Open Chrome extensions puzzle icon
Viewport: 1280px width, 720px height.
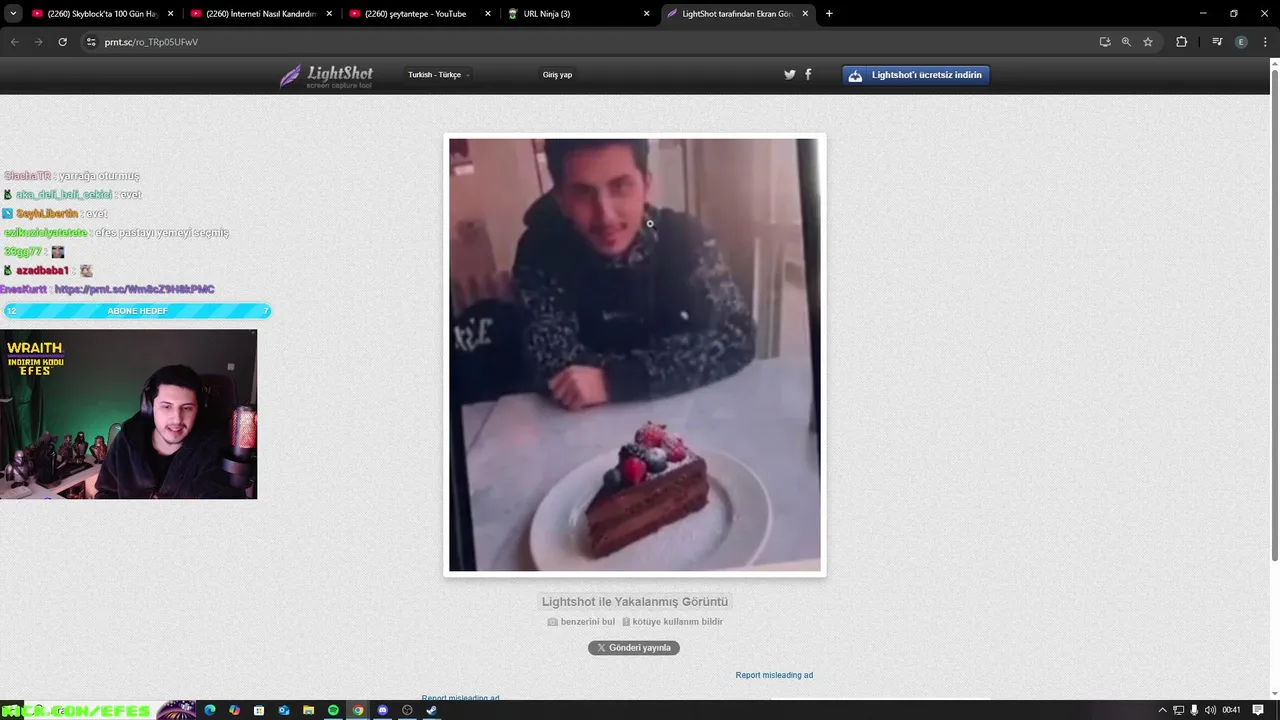(x=1181, y=42)
